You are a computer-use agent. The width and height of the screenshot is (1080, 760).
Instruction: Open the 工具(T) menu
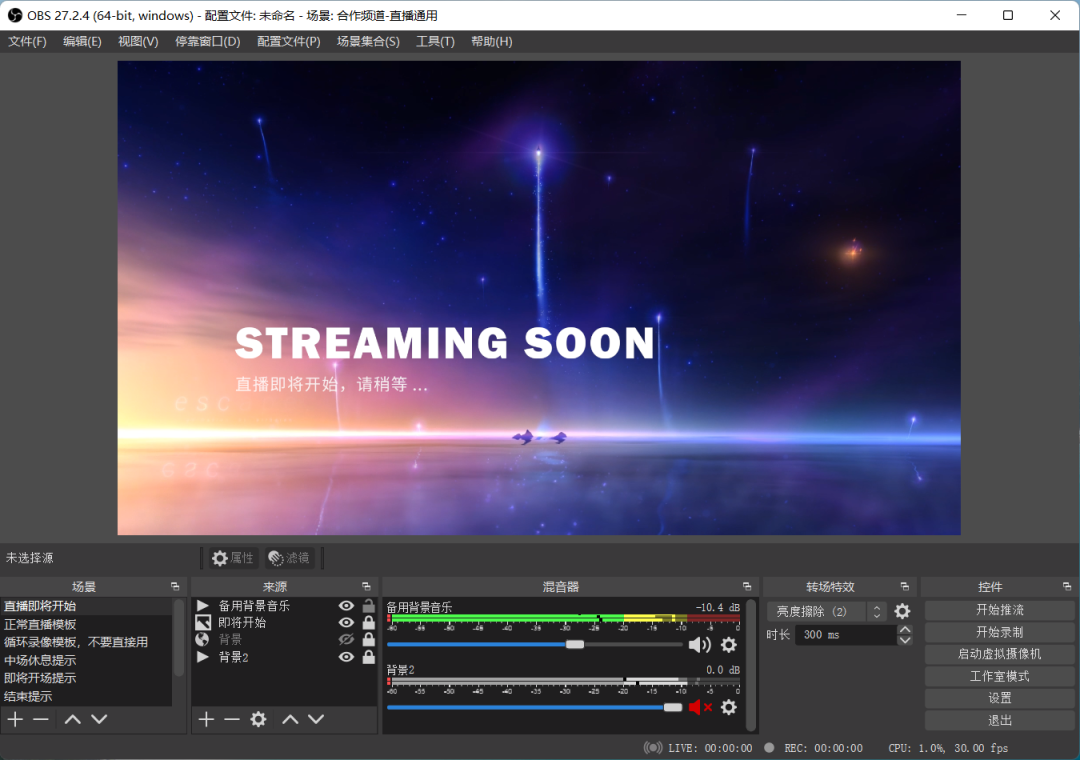coord(435,41)
